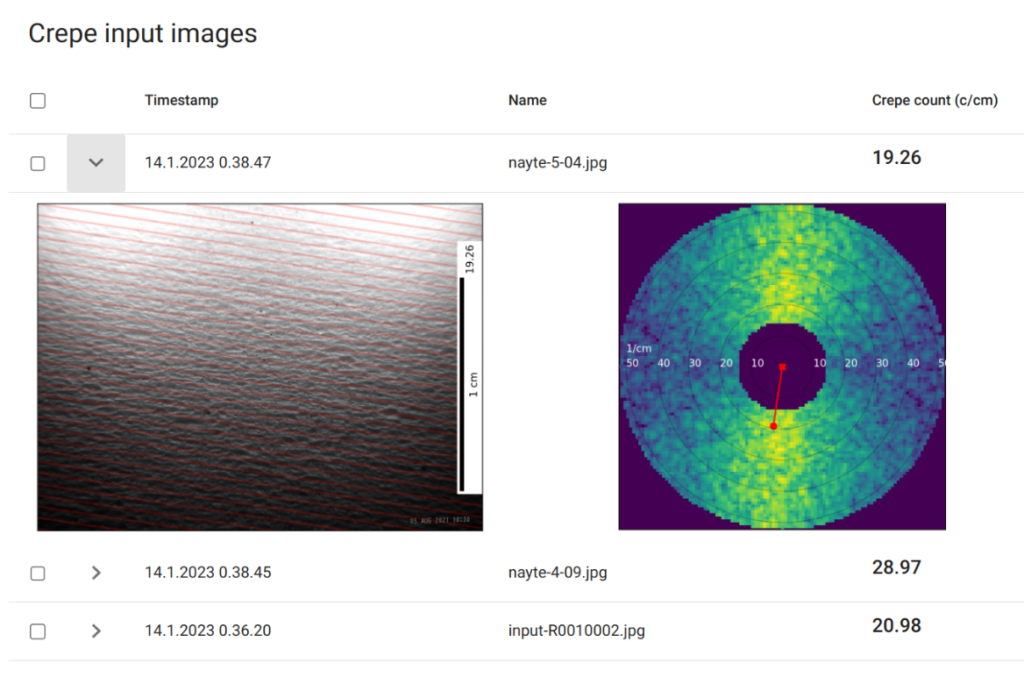Open the circular frequency spectrum plot
Image resolution: width=1024 pixels, height=677 pixels.
pyautogui.click(x=782, y=366)
